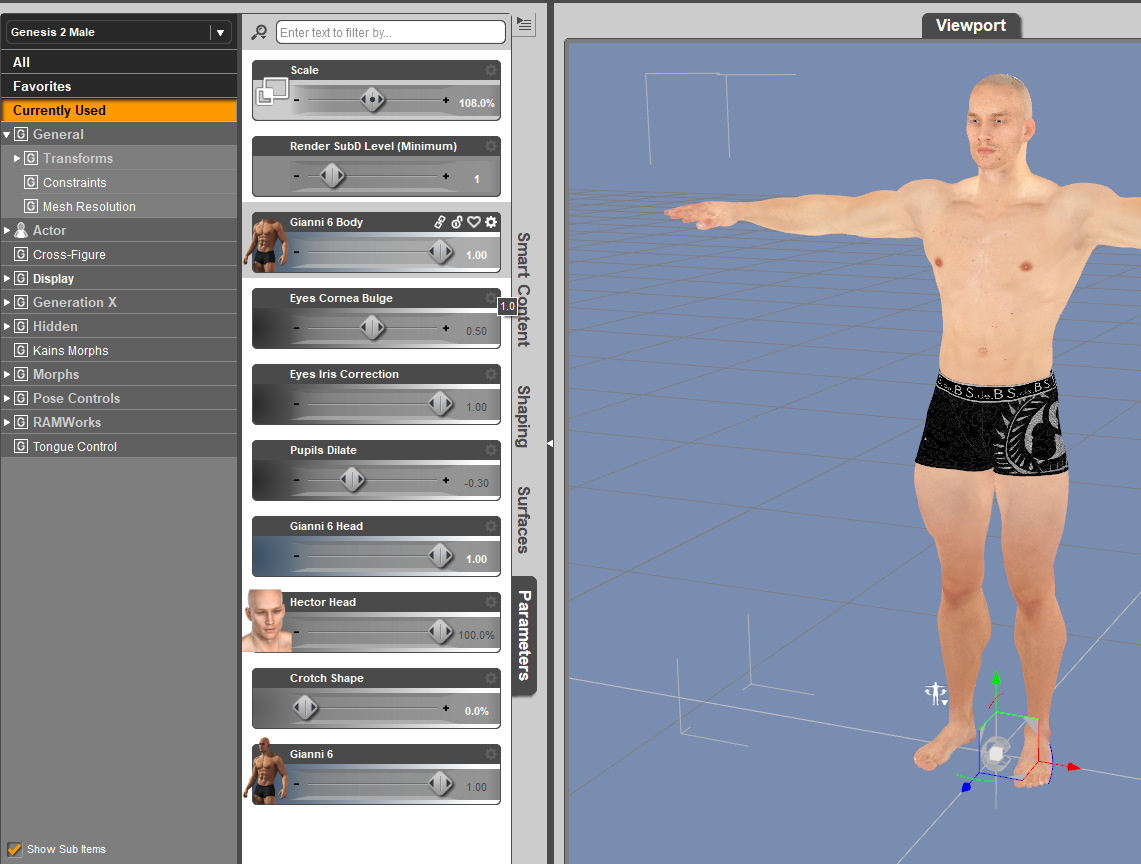Open gear for Eyes Cornea Bulge

coord(491,298)
